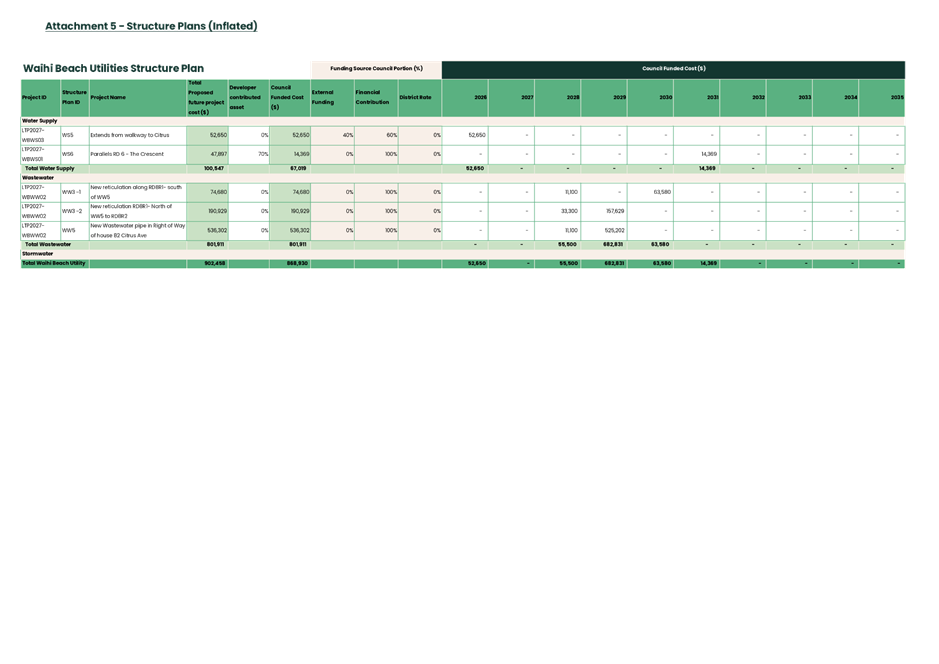Image resolution: width=939 pixels, height=664 pixels.
Task: Click the 2031 year column header
Action: coord(712,98)
